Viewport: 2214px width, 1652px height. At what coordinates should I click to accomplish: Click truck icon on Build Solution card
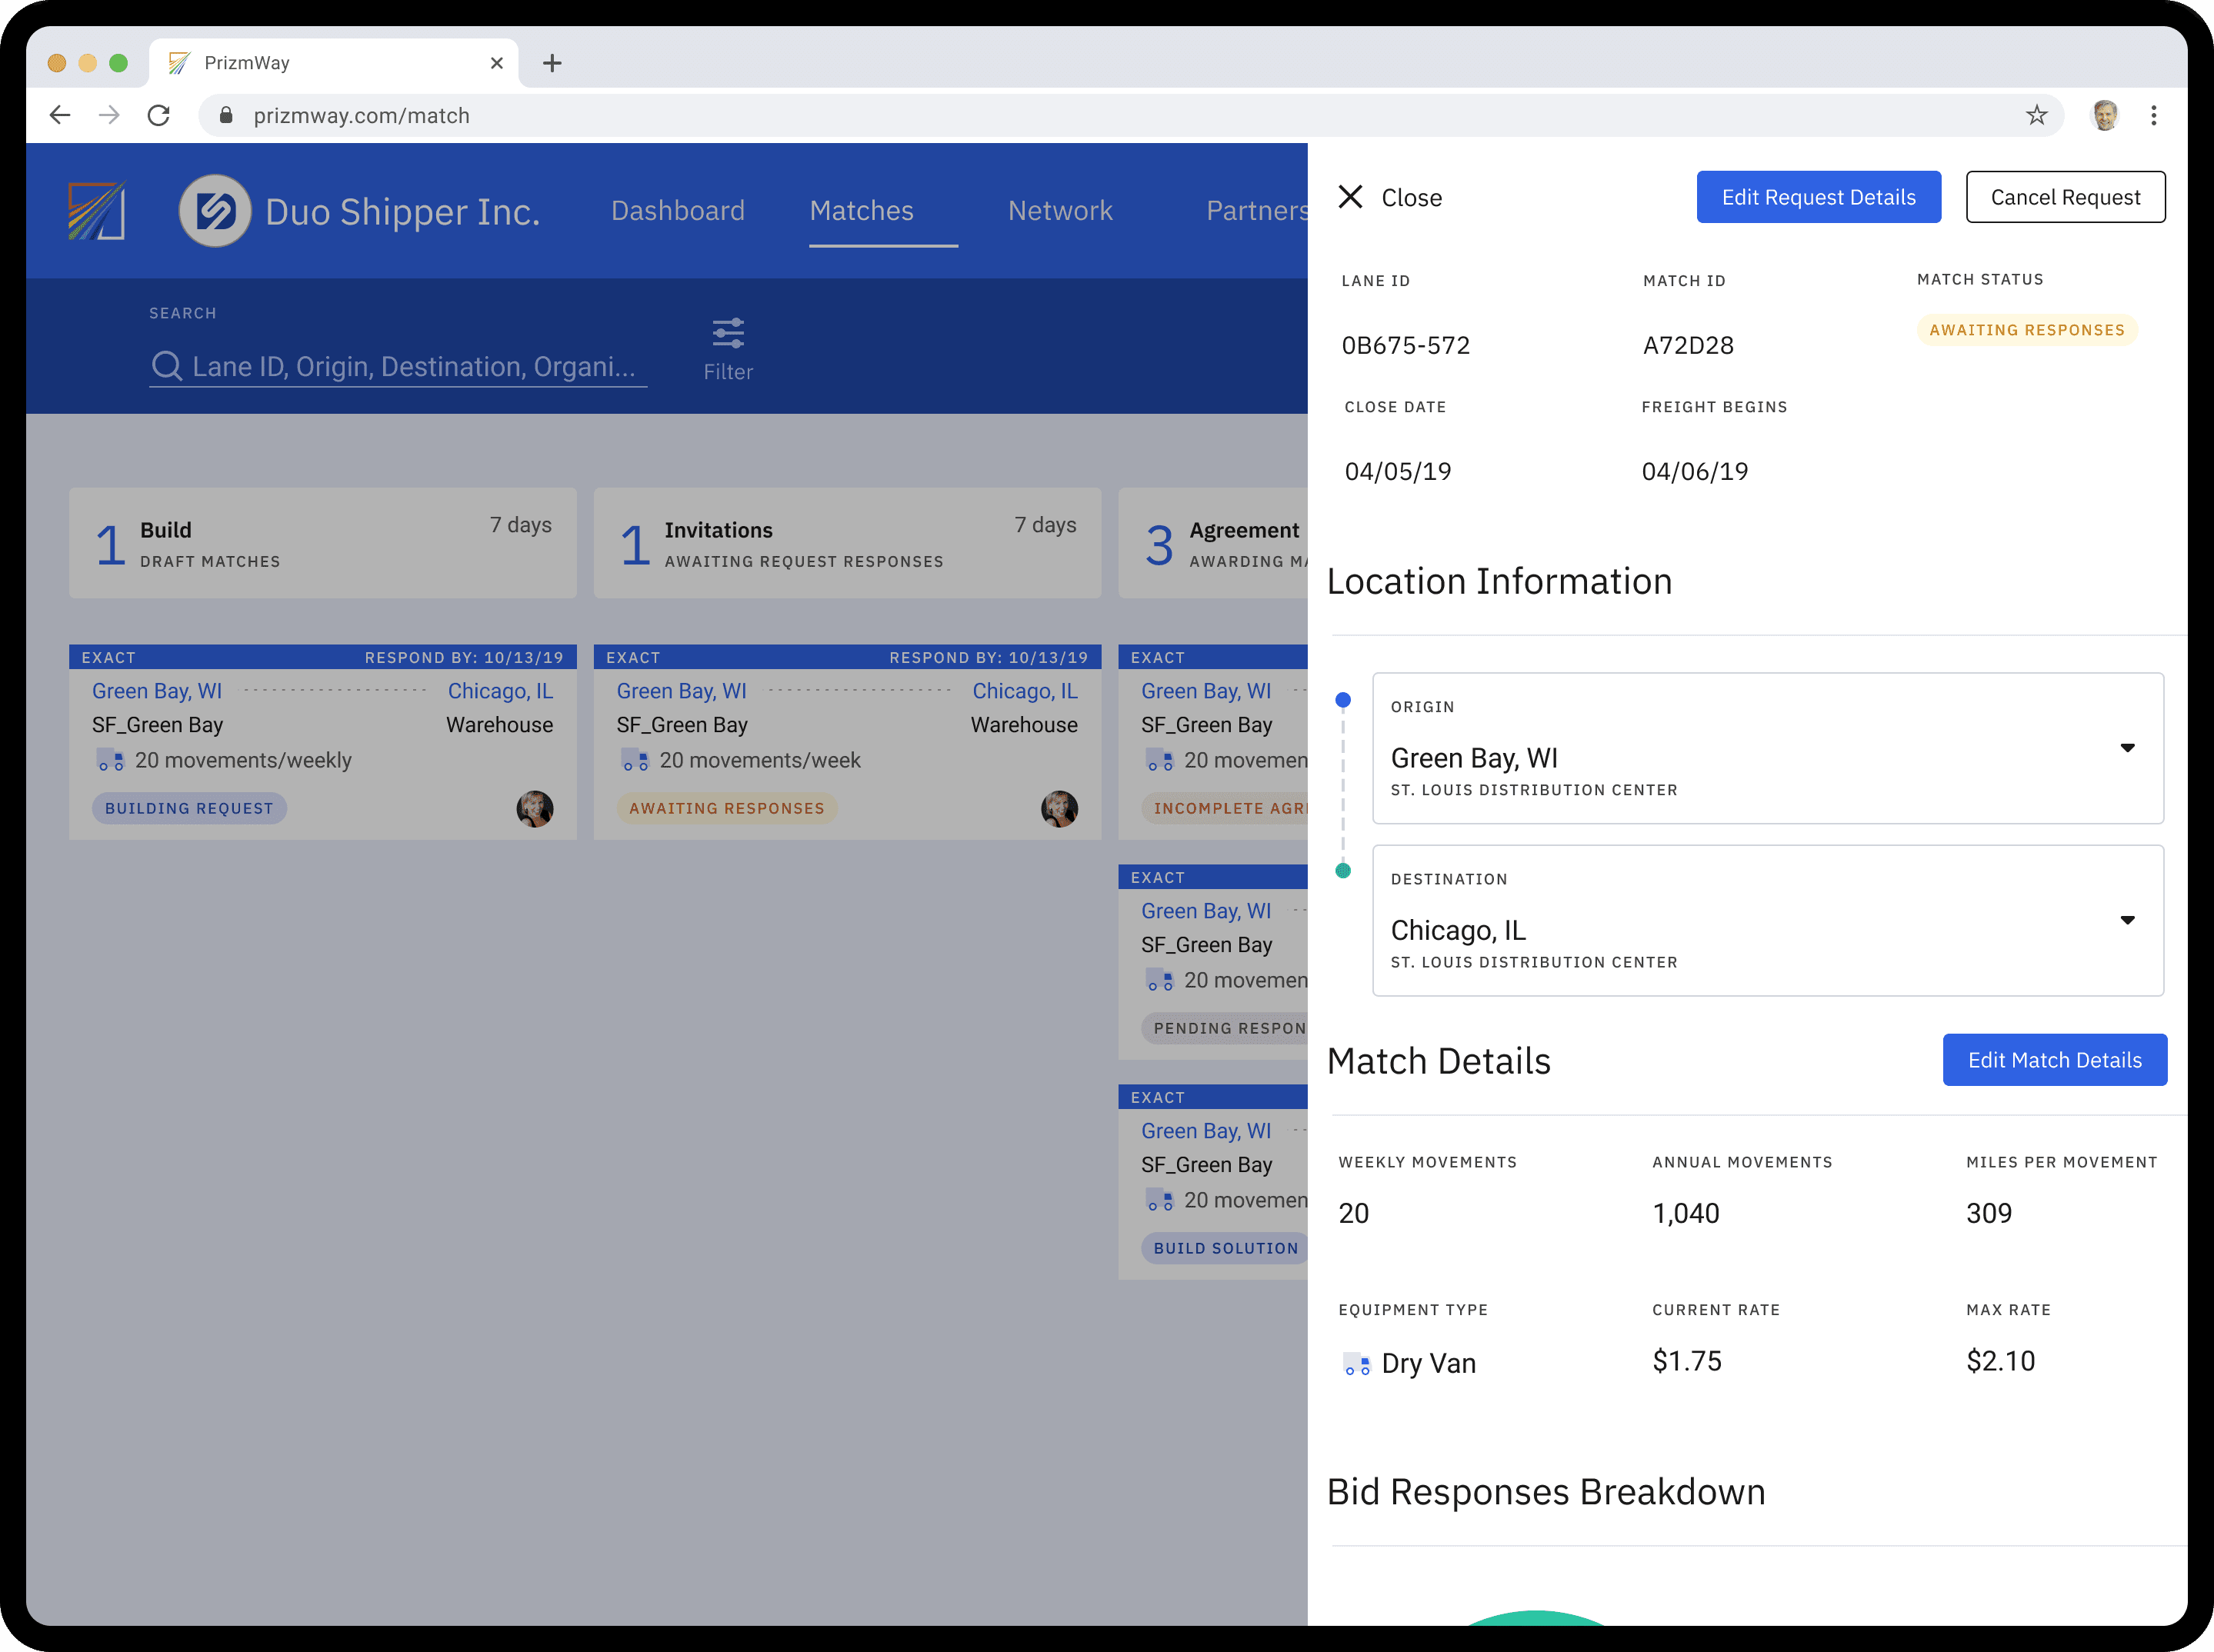(1160, 1200)
